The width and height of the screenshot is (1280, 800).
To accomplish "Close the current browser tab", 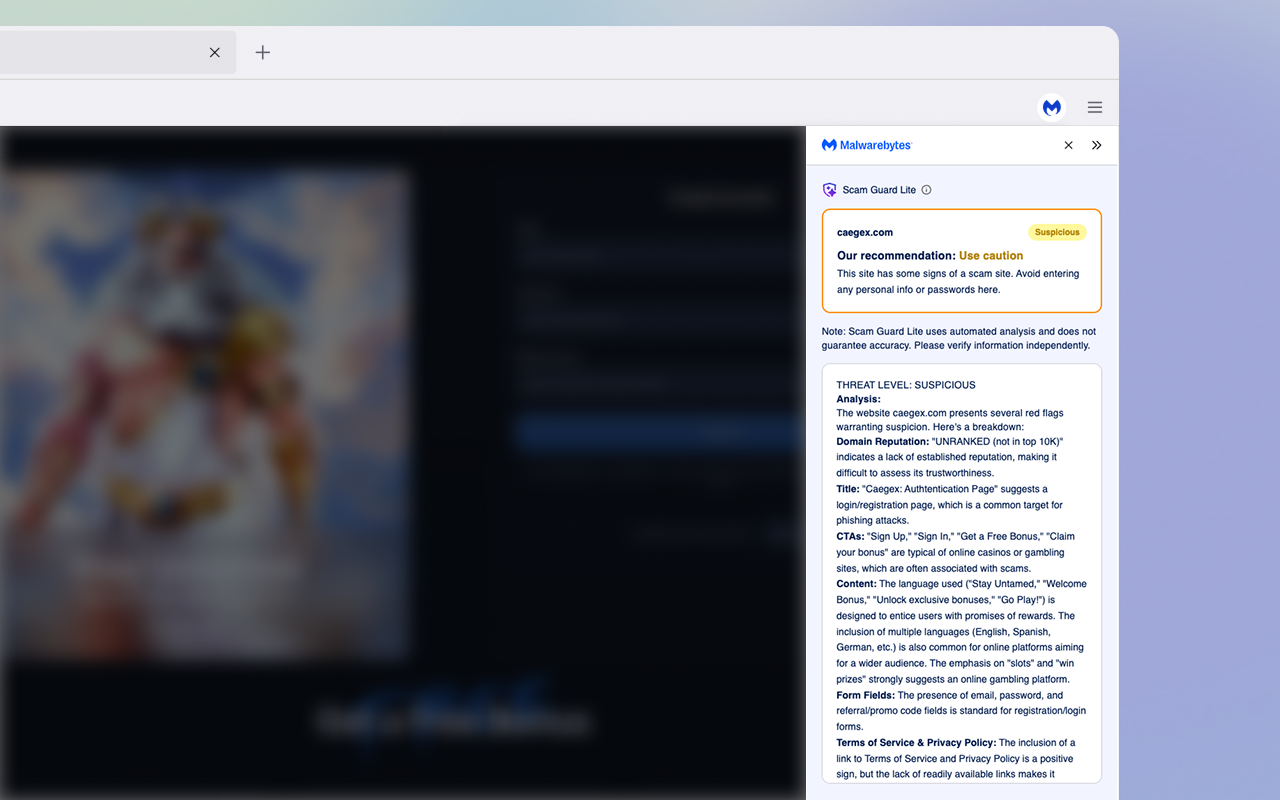I will pyautogui.click(x=214, y=52).
